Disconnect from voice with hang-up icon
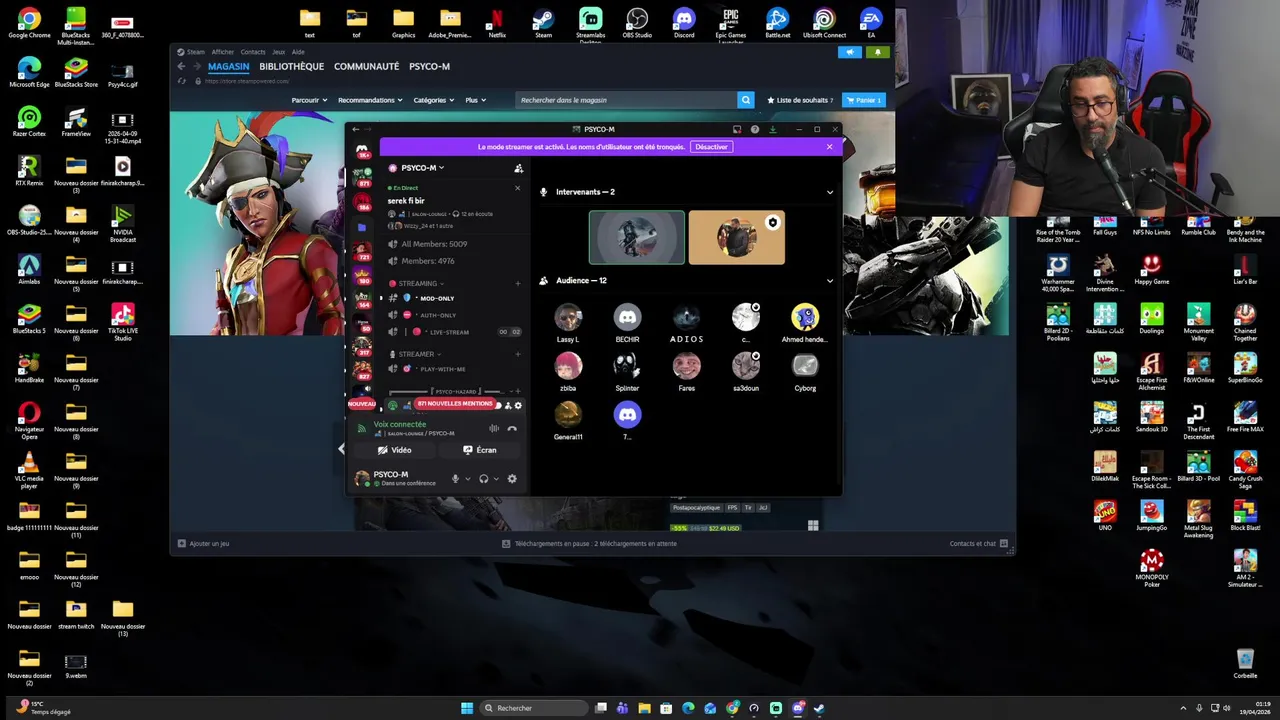 point(512,428)
